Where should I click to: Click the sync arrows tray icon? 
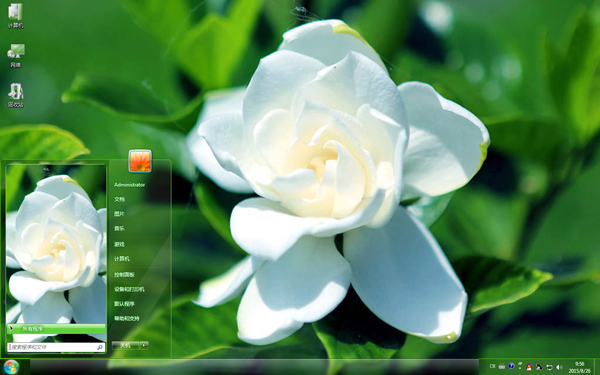point(549,367)
